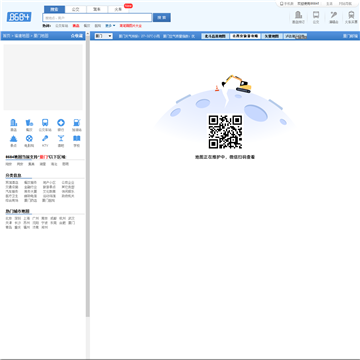Select the hotel category icon in sidebar
Image resolution: width=360 pixels, height=360 pixels.
pos(13,123)
